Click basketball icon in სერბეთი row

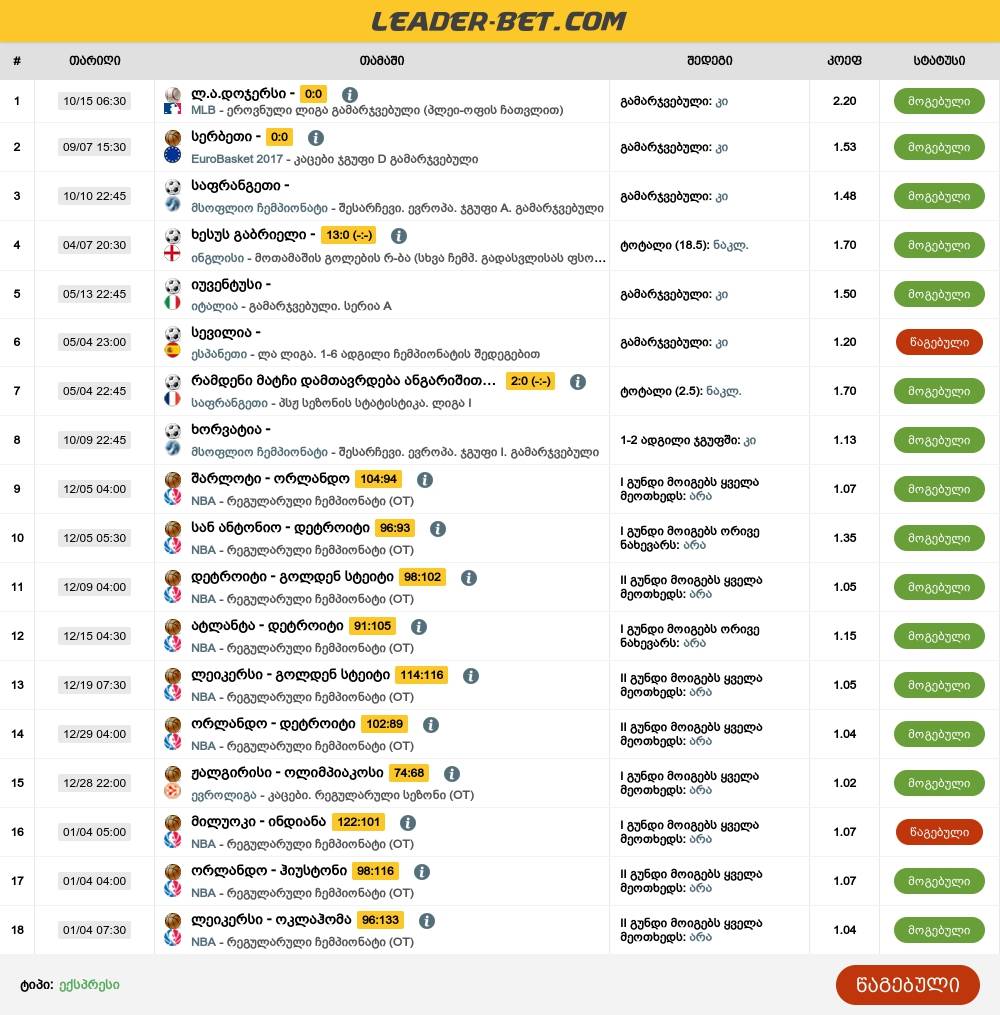(173, 138)
